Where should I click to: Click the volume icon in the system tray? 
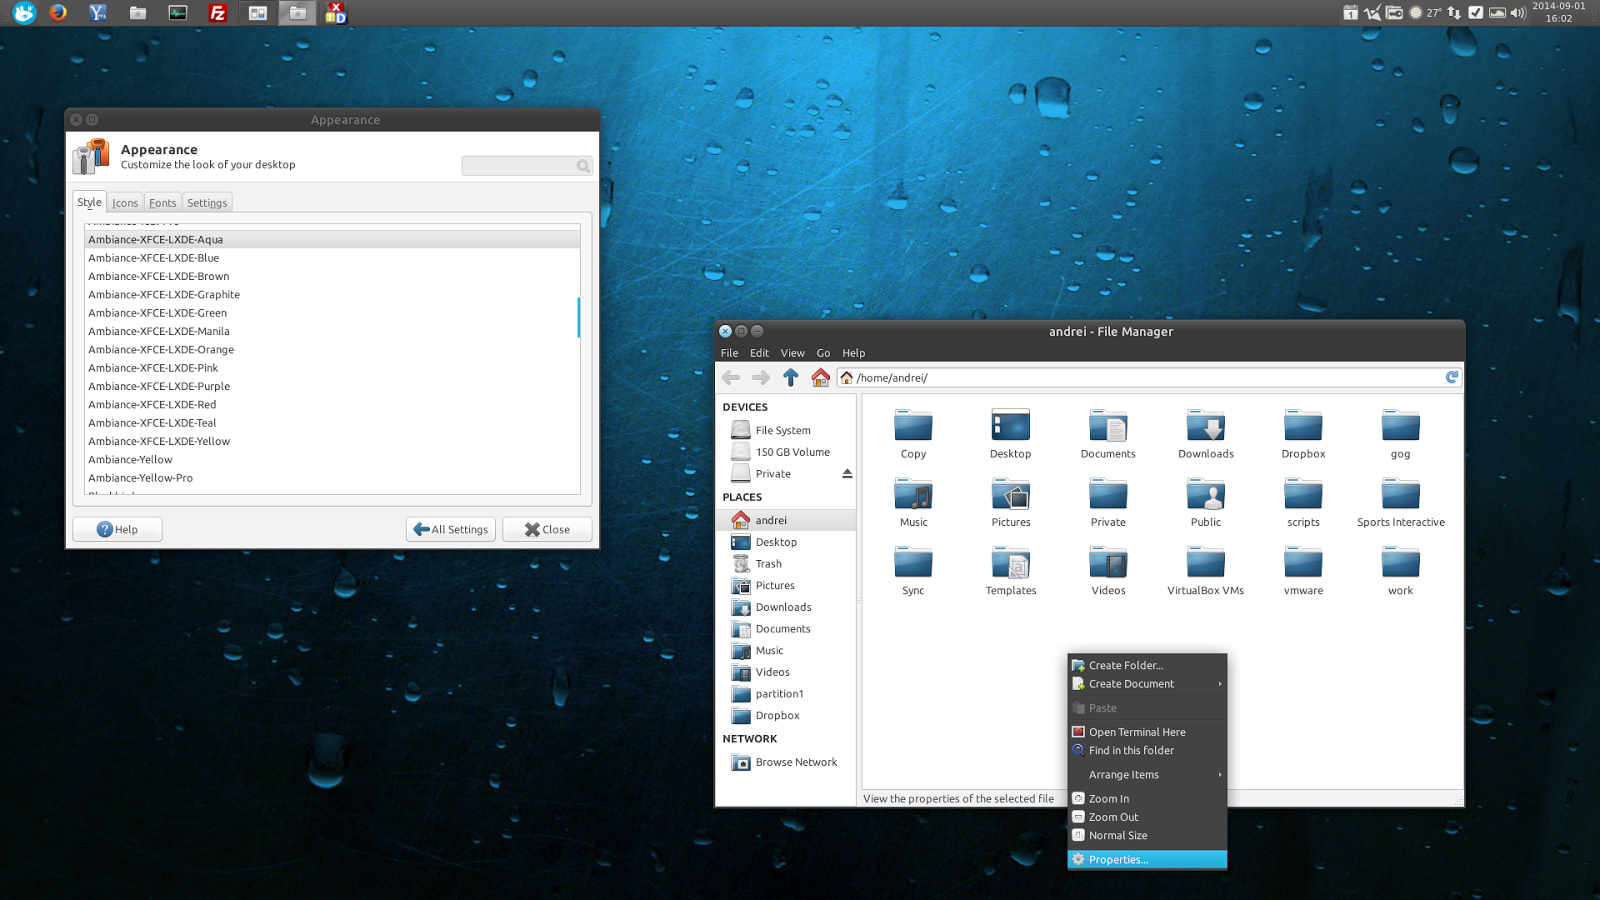(x=1518, y=13)
